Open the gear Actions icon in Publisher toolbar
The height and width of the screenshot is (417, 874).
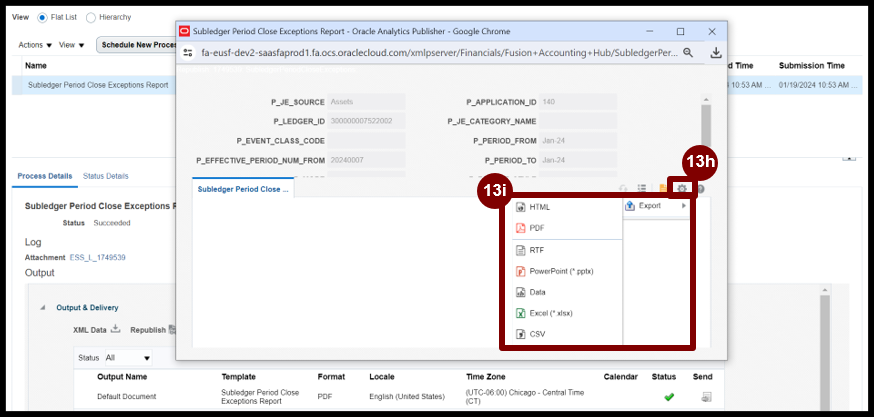click(682, 189)
